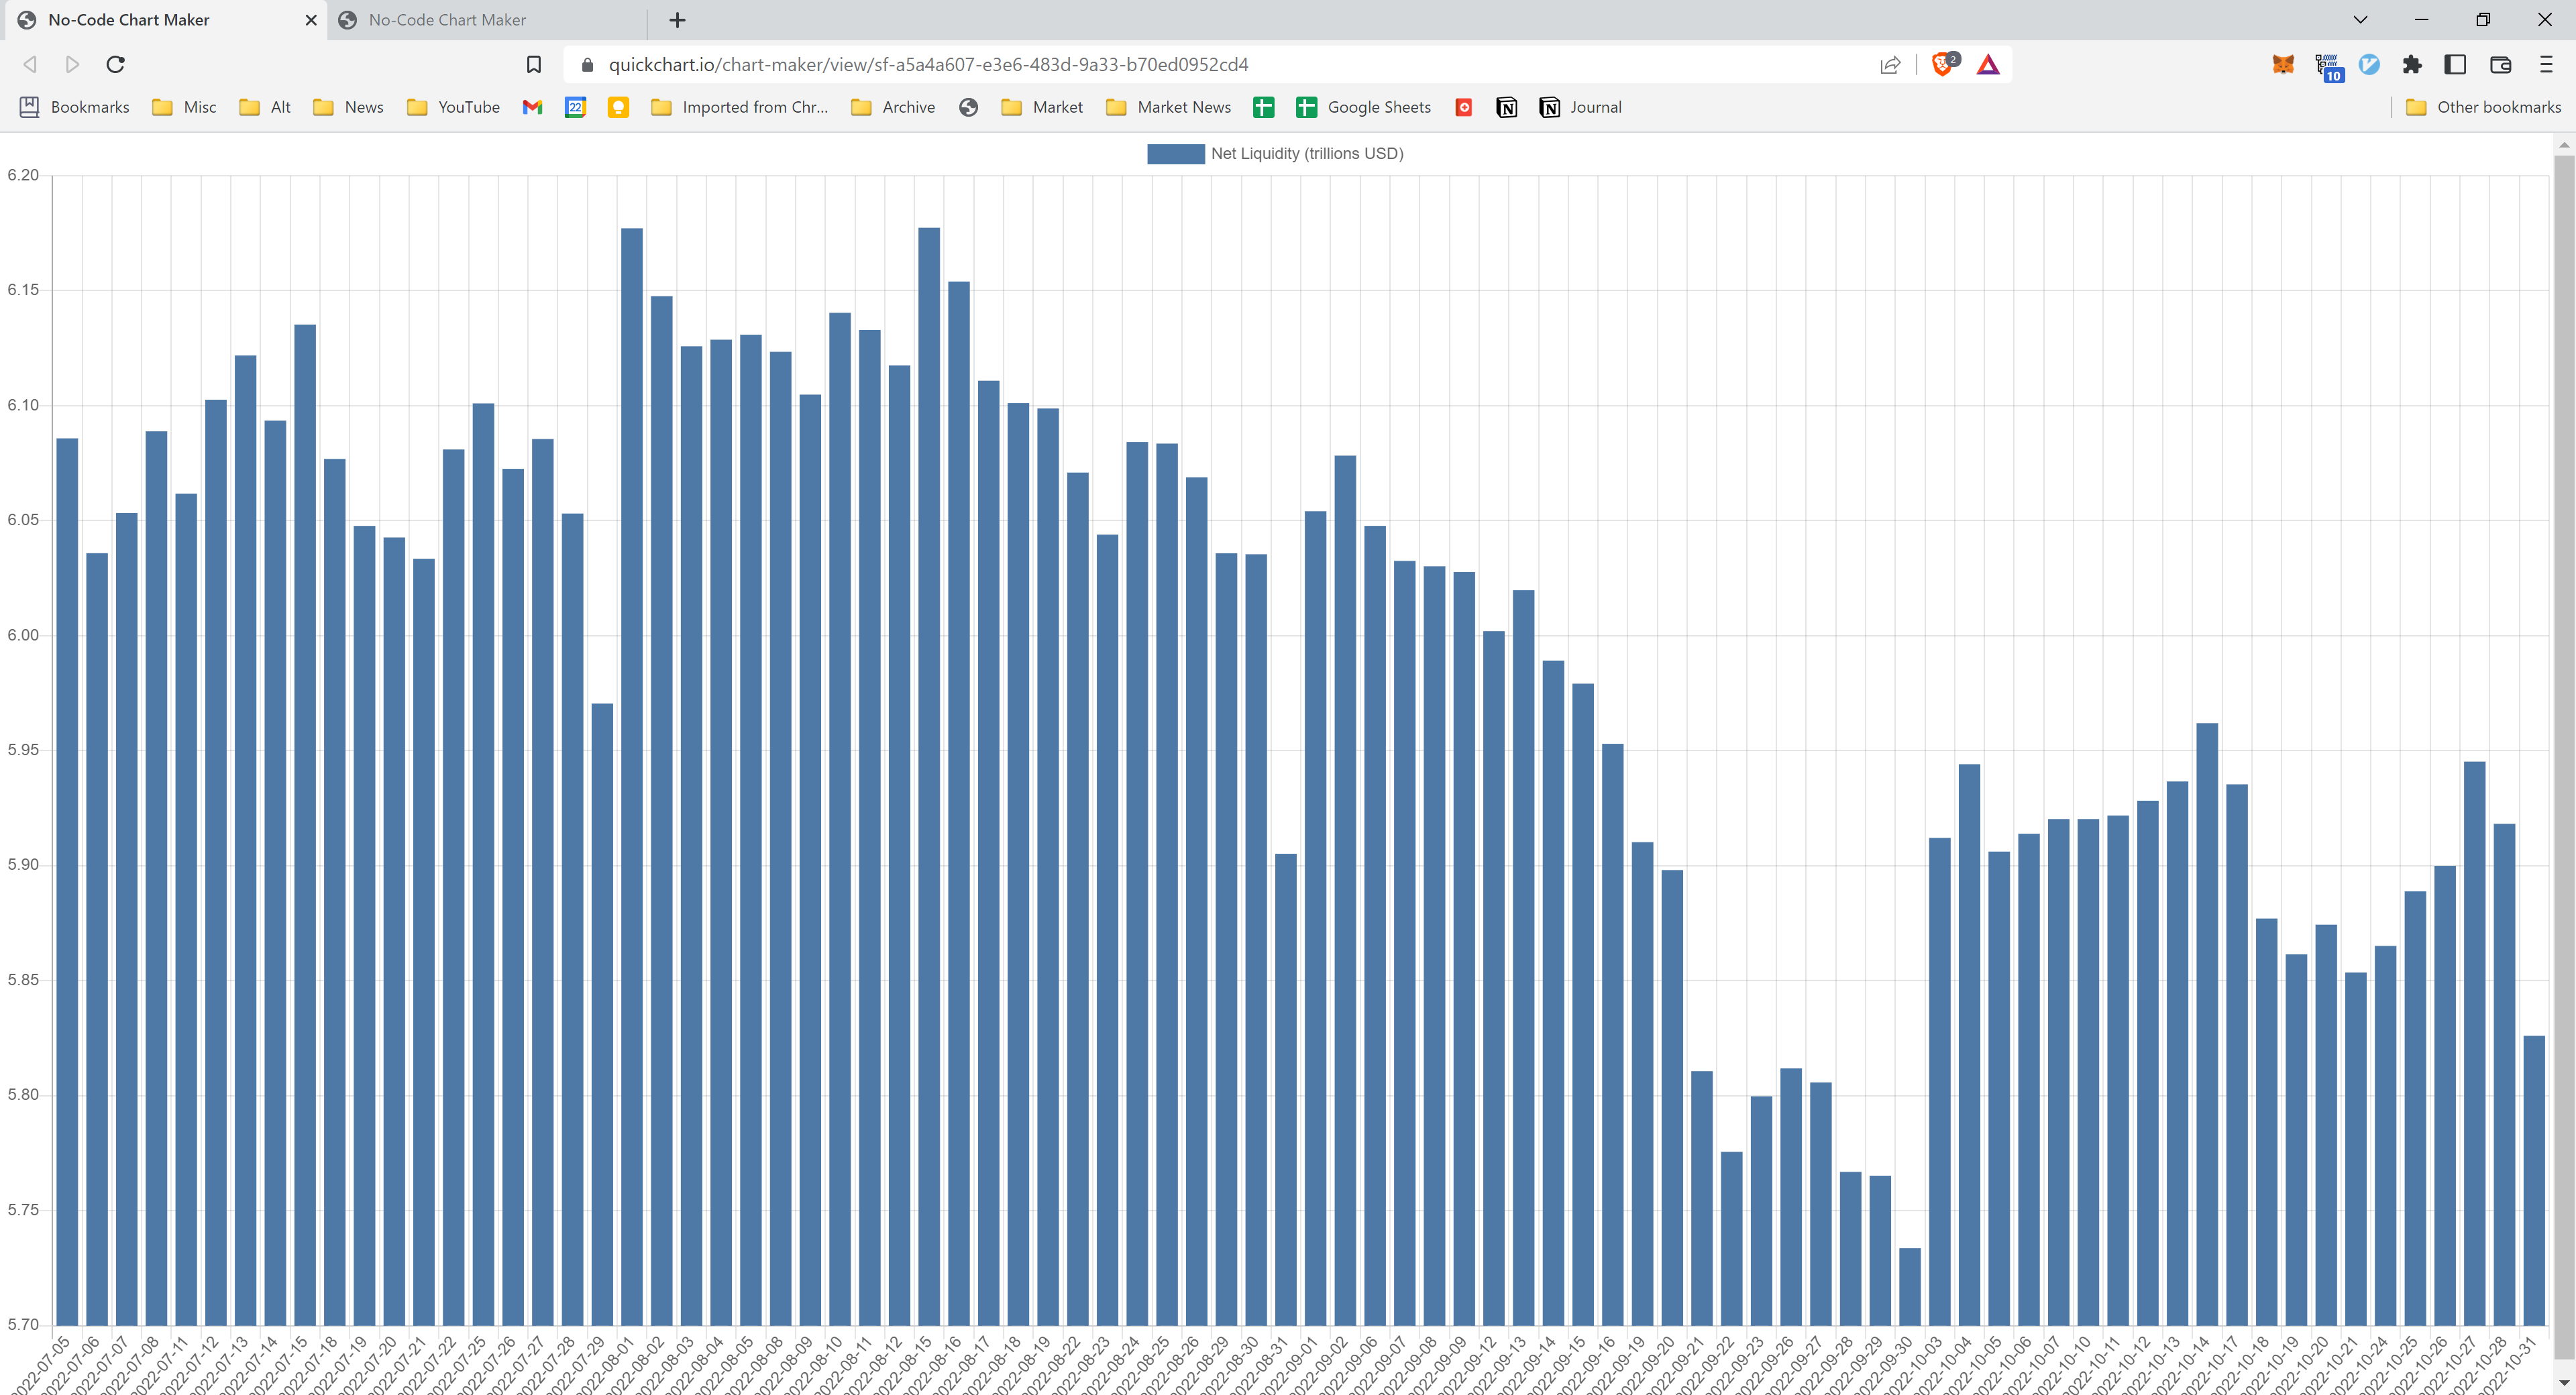Image resolution: width=2576 pixels, height=1395 pixels.
Task: Click the Google Keep bookmark icon
Action: (618, 107)
